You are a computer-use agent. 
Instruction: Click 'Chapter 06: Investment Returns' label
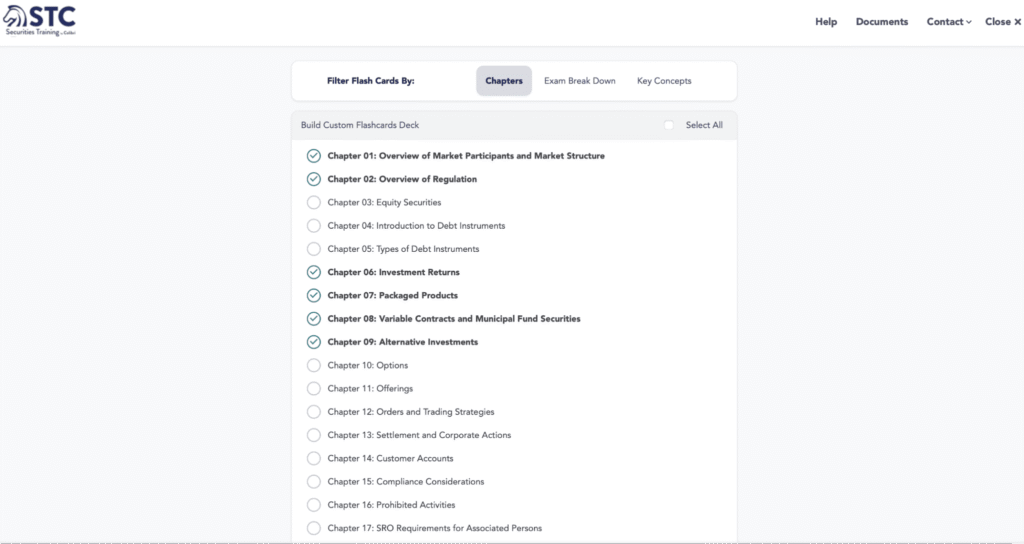coord(393,272)
